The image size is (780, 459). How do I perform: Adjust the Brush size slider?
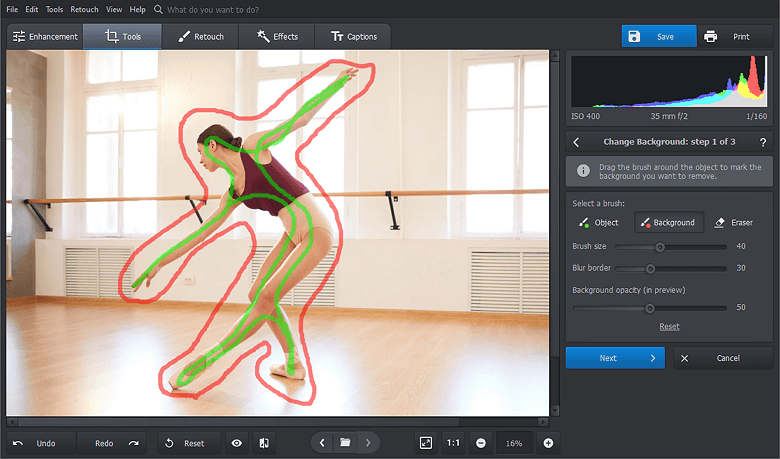[x=671, y=247]
